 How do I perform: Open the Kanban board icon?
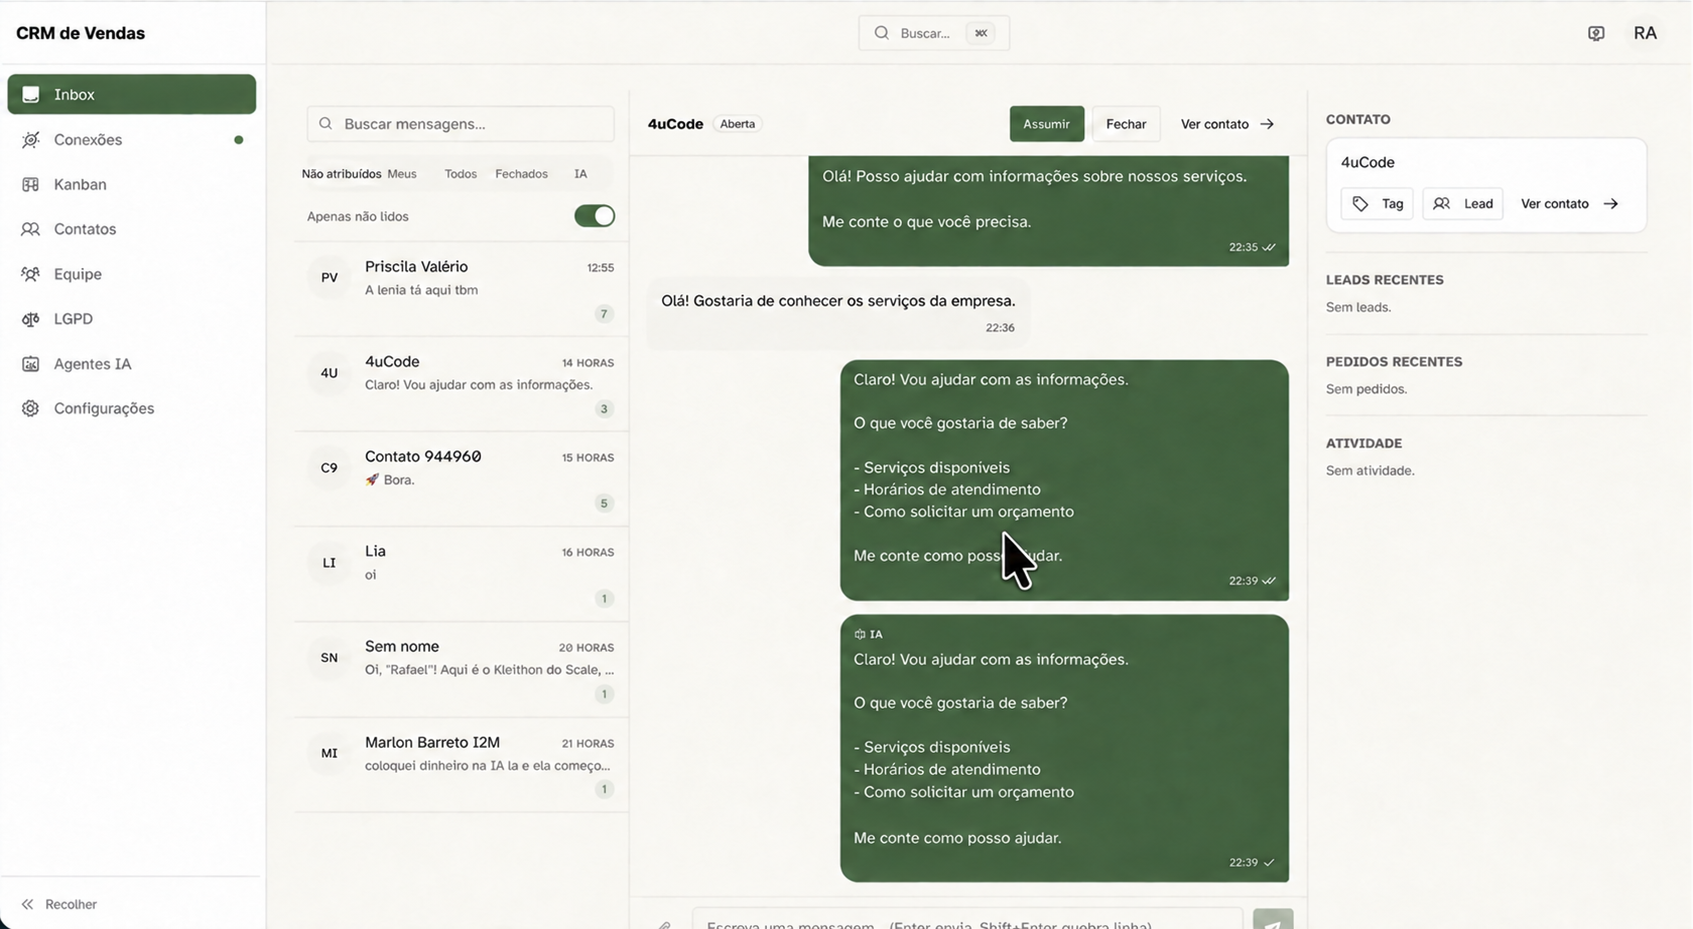[x=31, y=184]
